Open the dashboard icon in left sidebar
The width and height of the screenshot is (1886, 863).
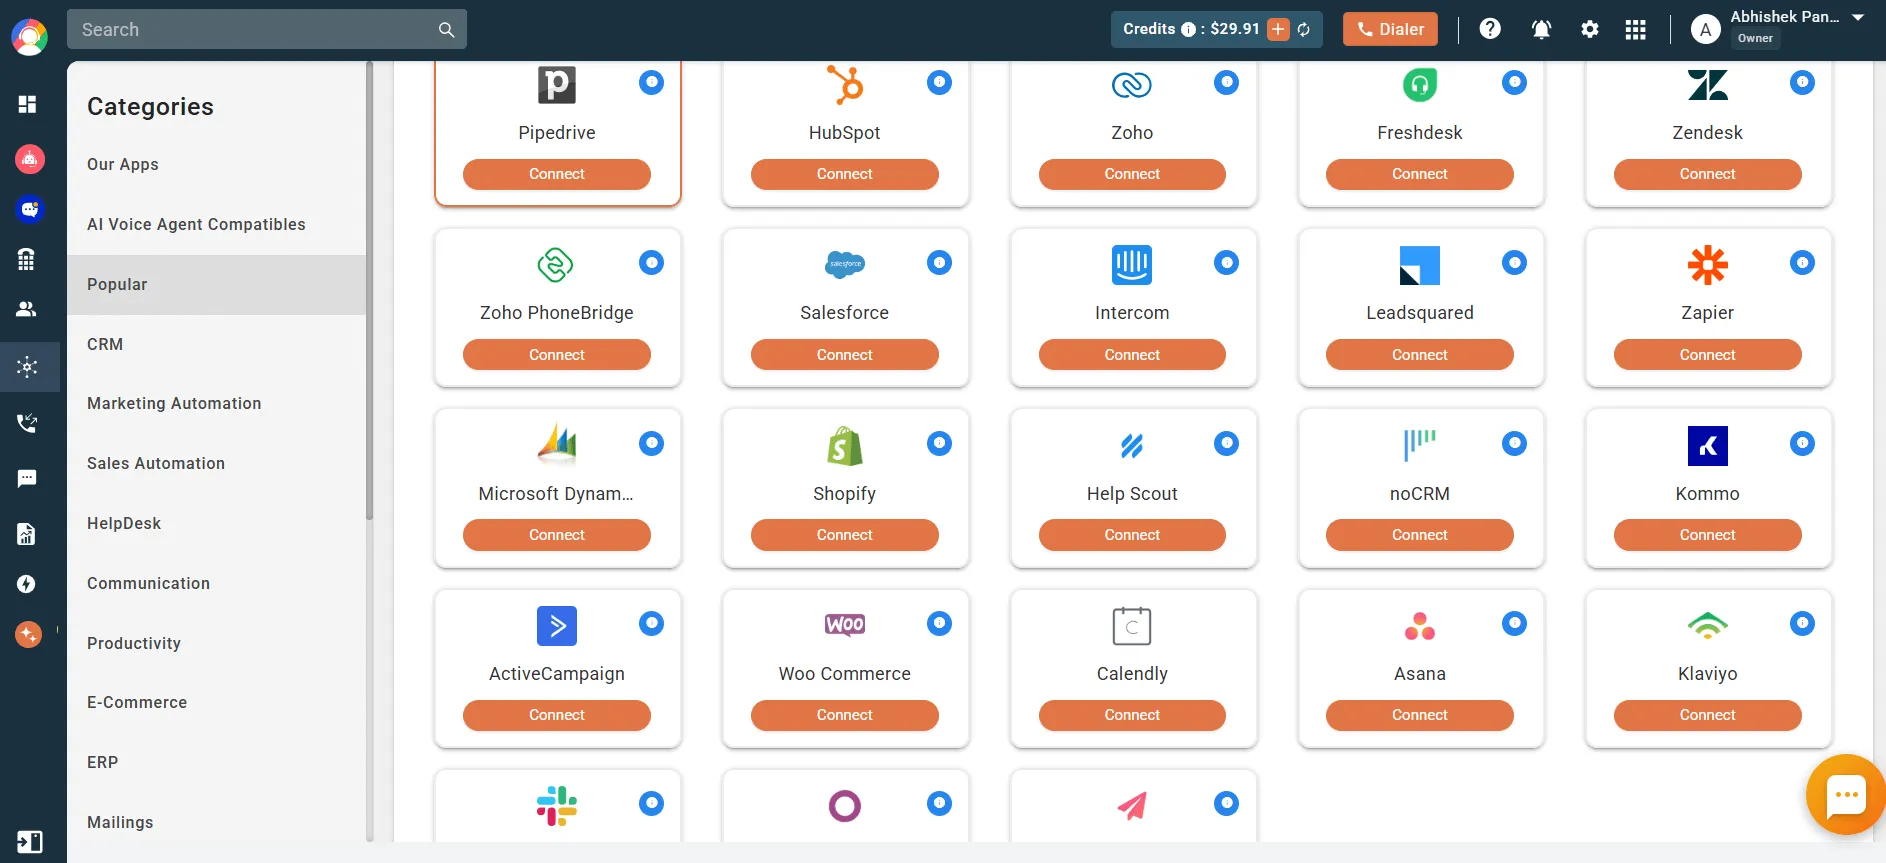(27, 104)
